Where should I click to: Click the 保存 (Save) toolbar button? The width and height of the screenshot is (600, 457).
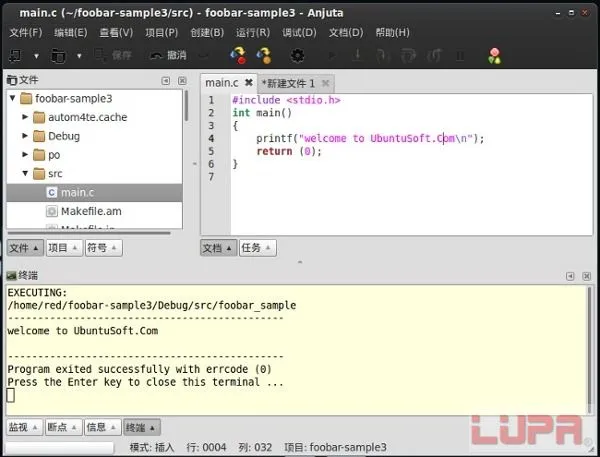click(113, 55)
